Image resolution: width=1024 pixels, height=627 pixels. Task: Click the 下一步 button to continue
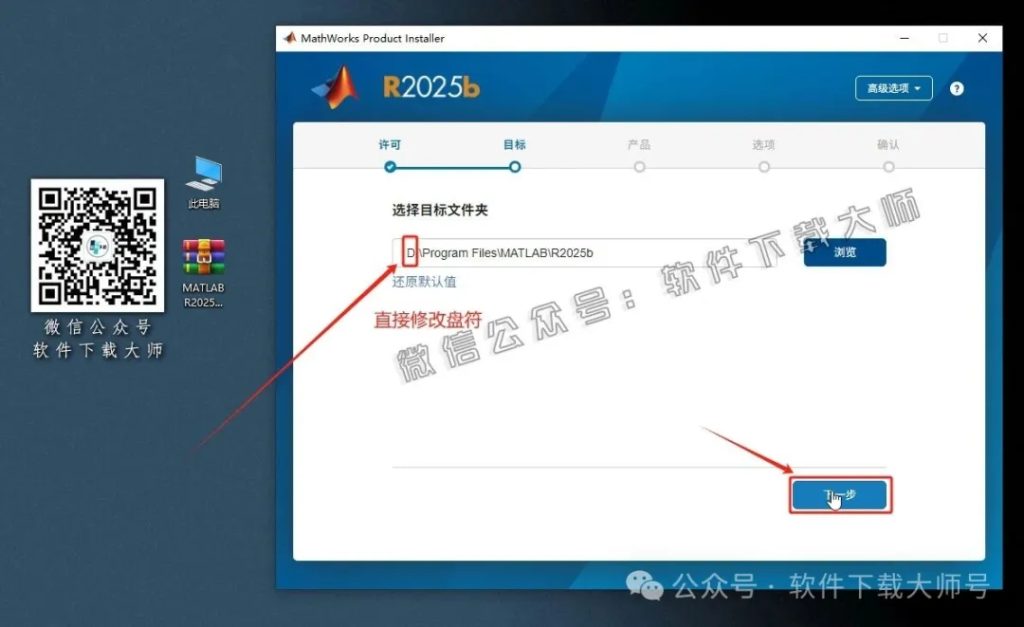click(840, 494)
